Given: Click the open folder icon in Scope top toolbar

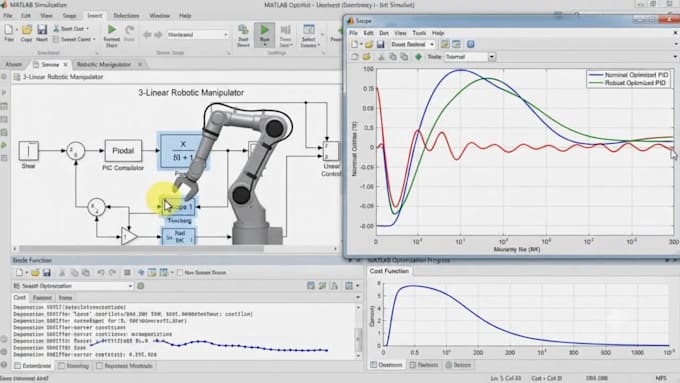Looking at the screenshot, I should [369, 44].
